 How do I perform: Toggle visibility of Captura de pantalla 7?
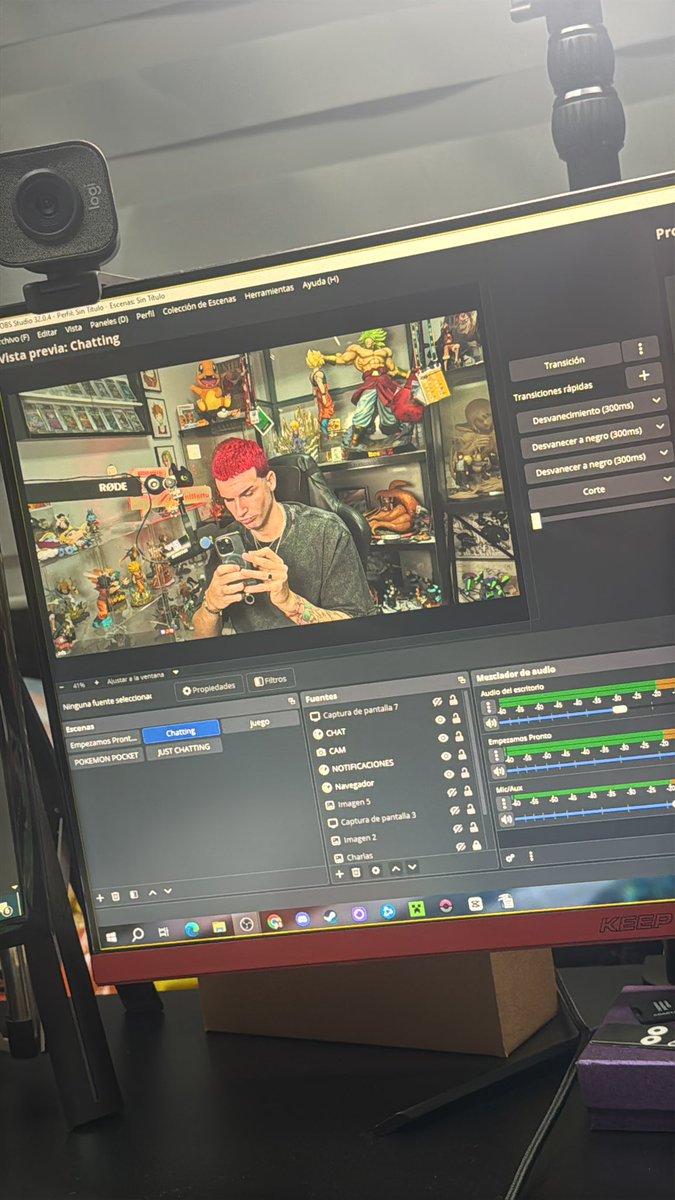pyautogui.click(x=438, y=703)
